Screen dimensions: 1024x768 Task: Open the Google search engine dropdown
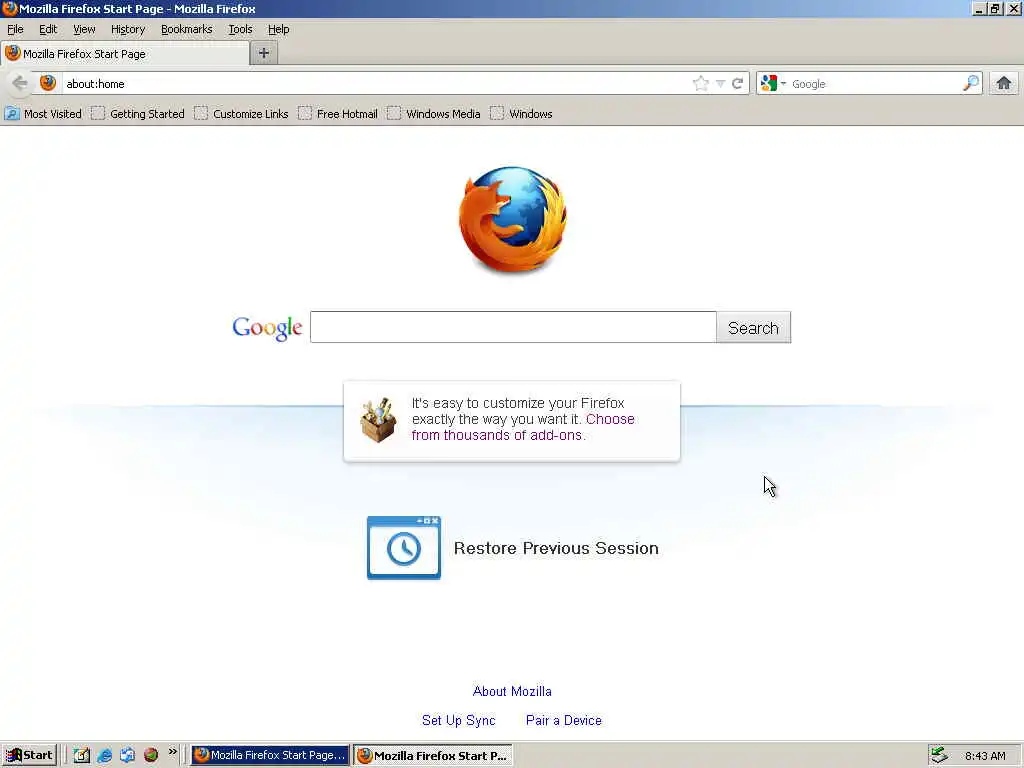coord(773,84)
